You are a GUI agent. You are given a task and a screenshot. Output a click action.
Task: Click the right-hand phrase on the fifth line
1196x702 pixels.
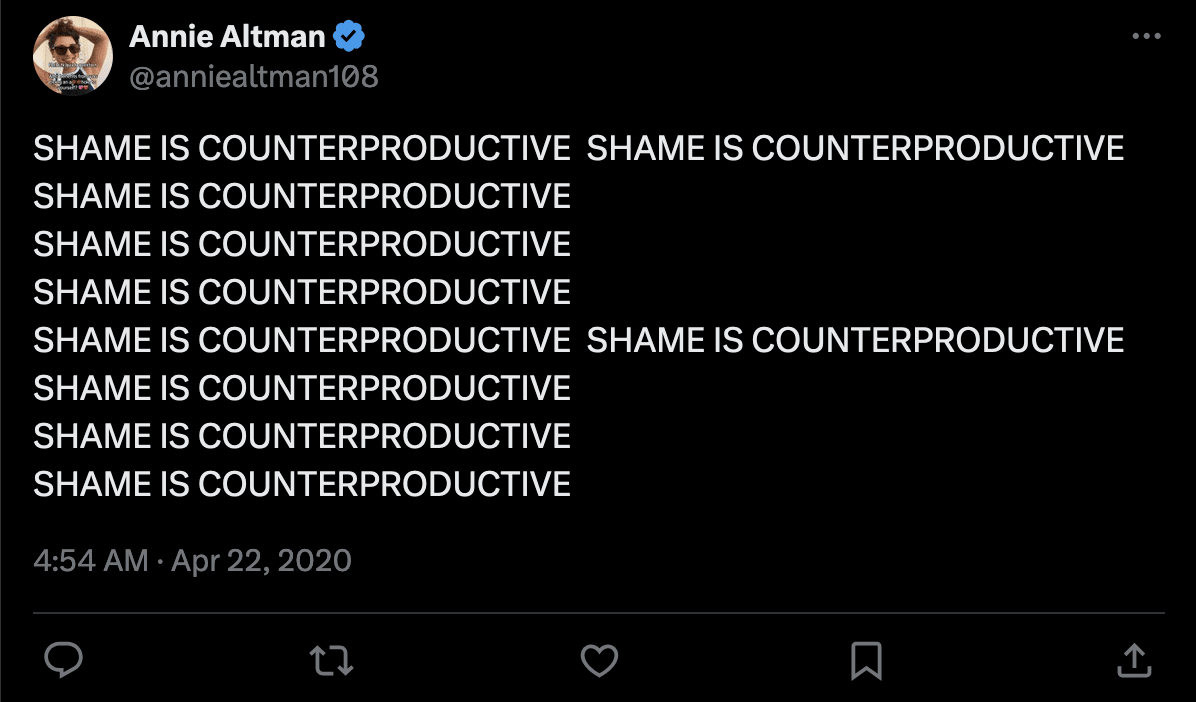pyautogui.click(x=855, y=340)
